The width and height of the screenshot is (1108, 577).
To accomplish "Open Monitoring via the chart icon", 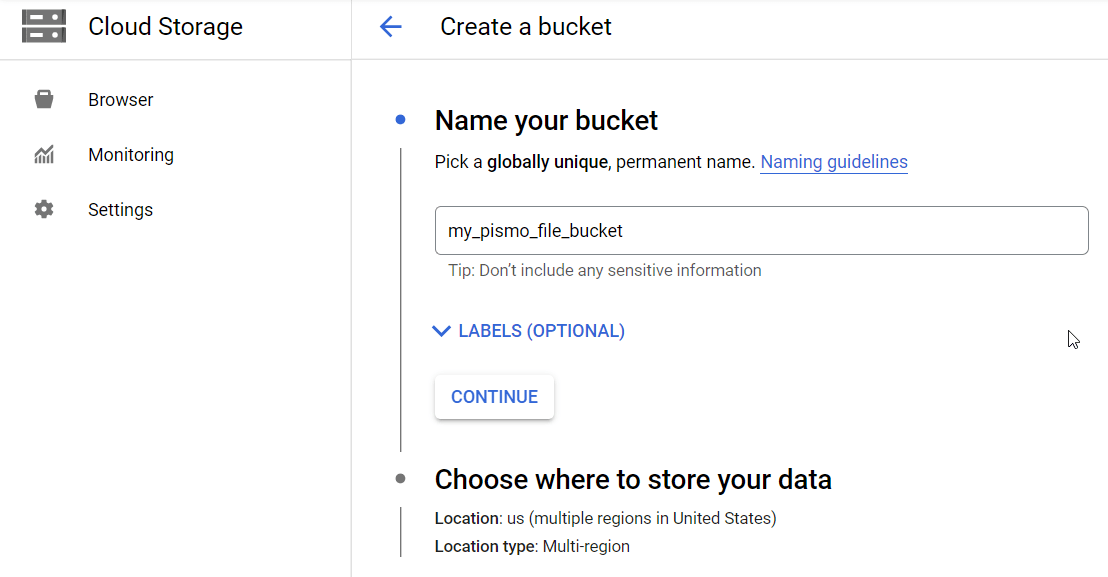I will point(44,154).
